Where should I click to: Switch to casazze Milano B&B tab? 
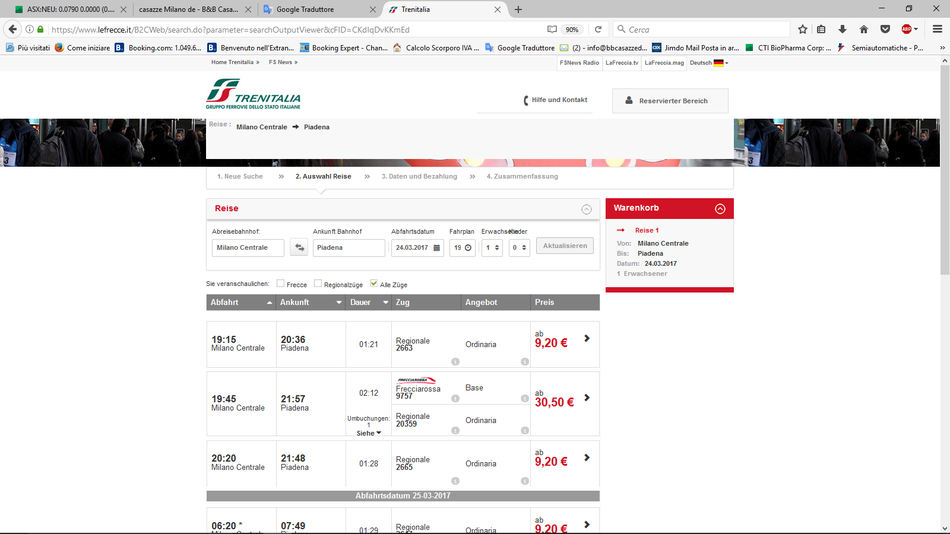pyautogui.click(x=194, y=9)
